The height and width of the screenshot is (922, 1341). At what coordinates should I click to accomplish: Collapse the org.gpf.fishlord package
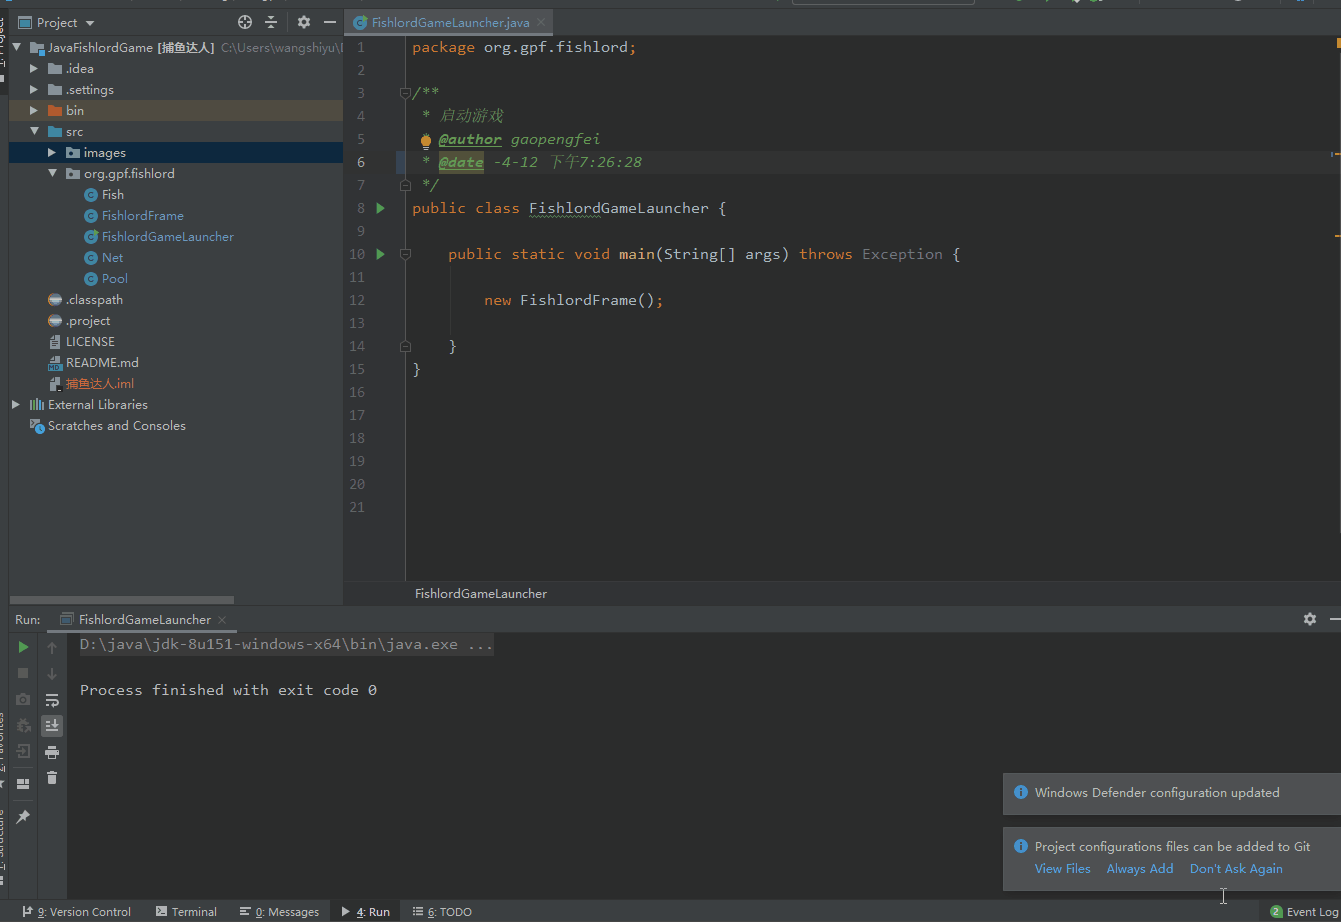click(x=52, y=173)
